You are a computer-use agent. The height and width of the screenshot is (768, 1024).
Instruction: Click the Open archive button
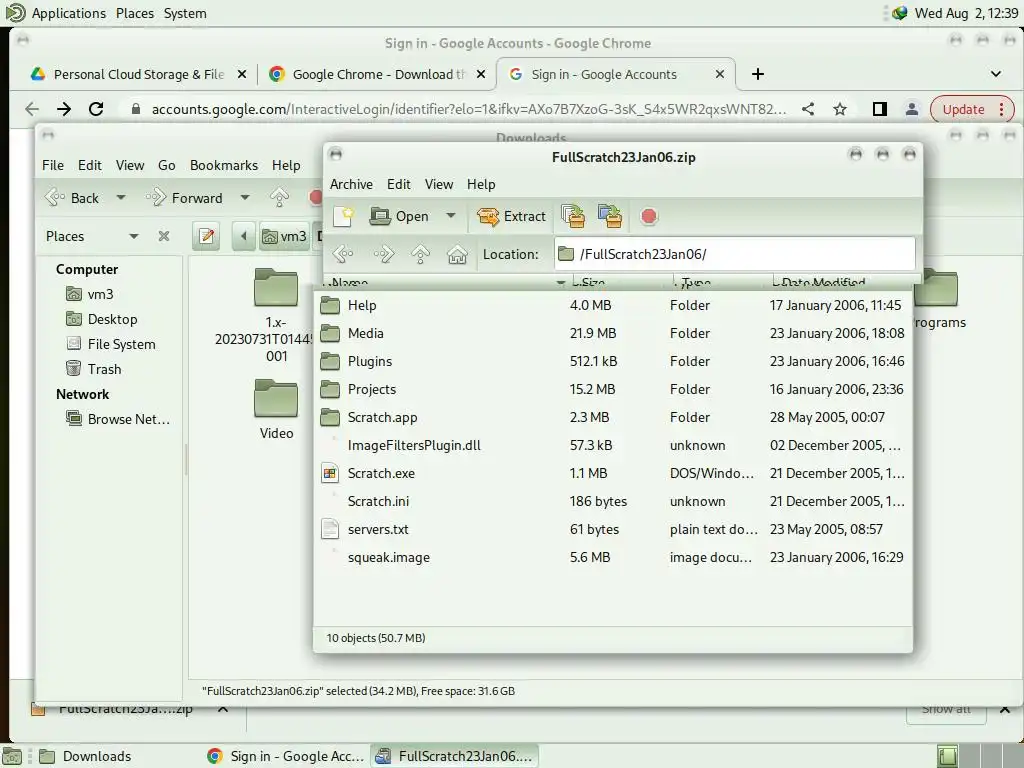pos(400,216)
